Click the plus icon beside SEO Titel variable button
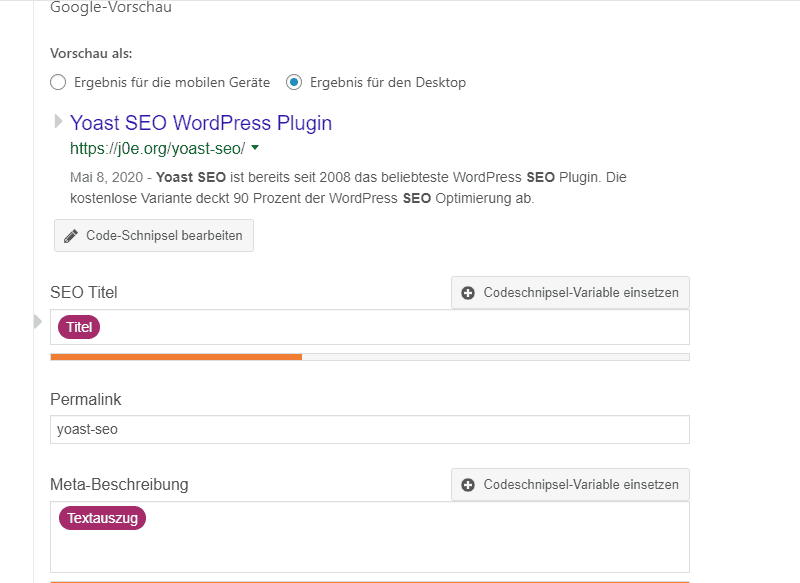The image size is (800, 583). click(x=468, y=292)
